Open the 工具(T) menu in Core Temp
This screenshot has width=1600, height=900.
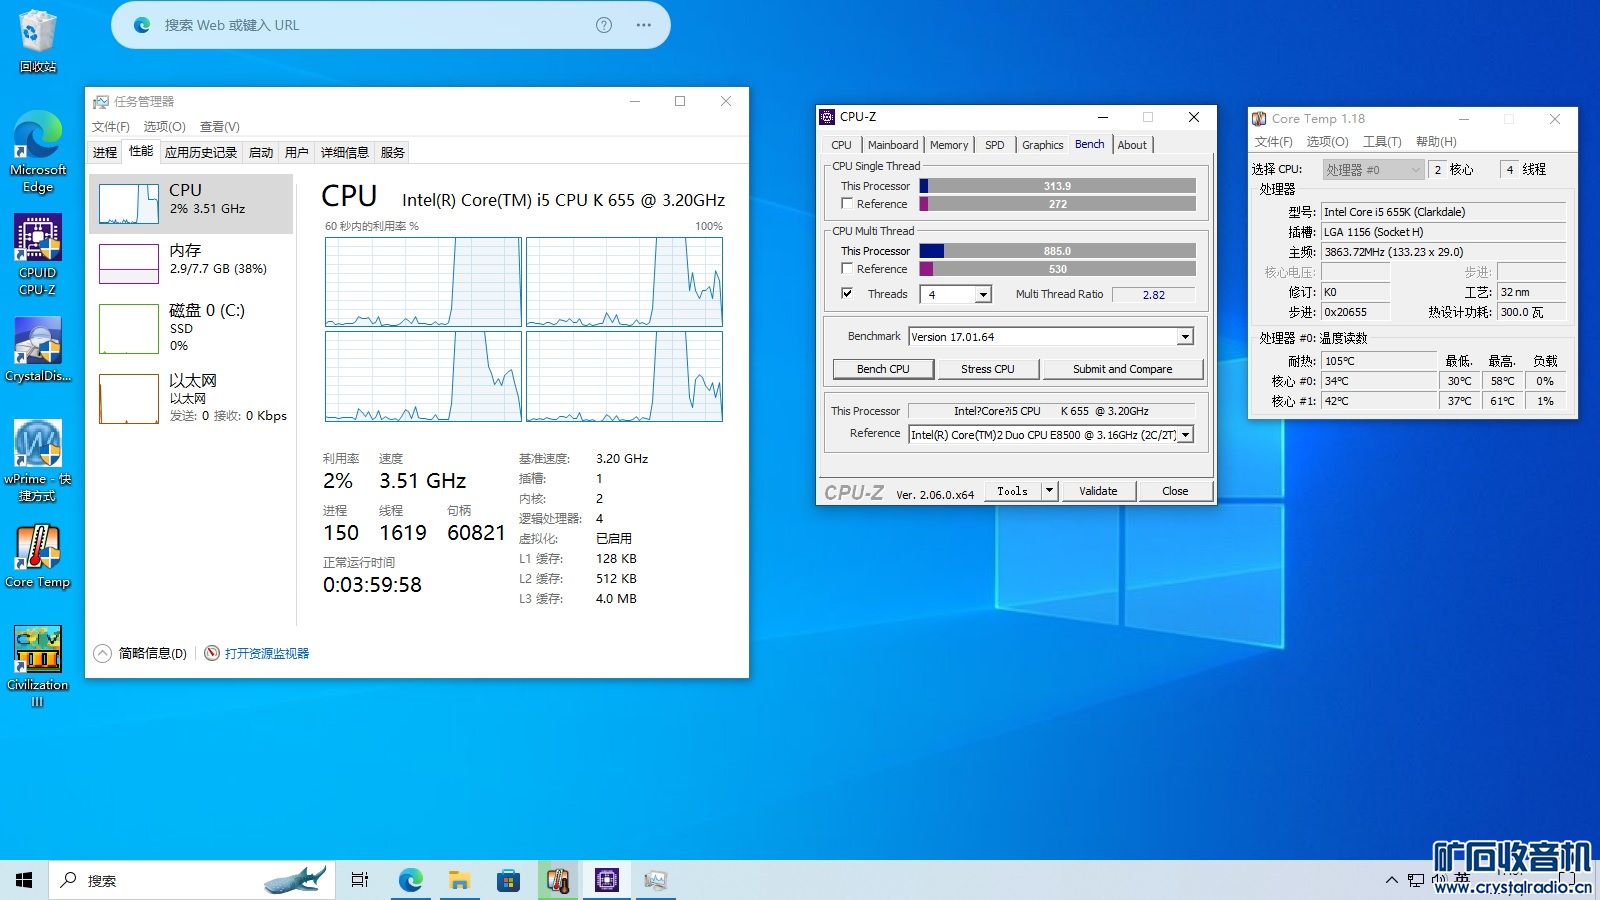[1381, 142]
